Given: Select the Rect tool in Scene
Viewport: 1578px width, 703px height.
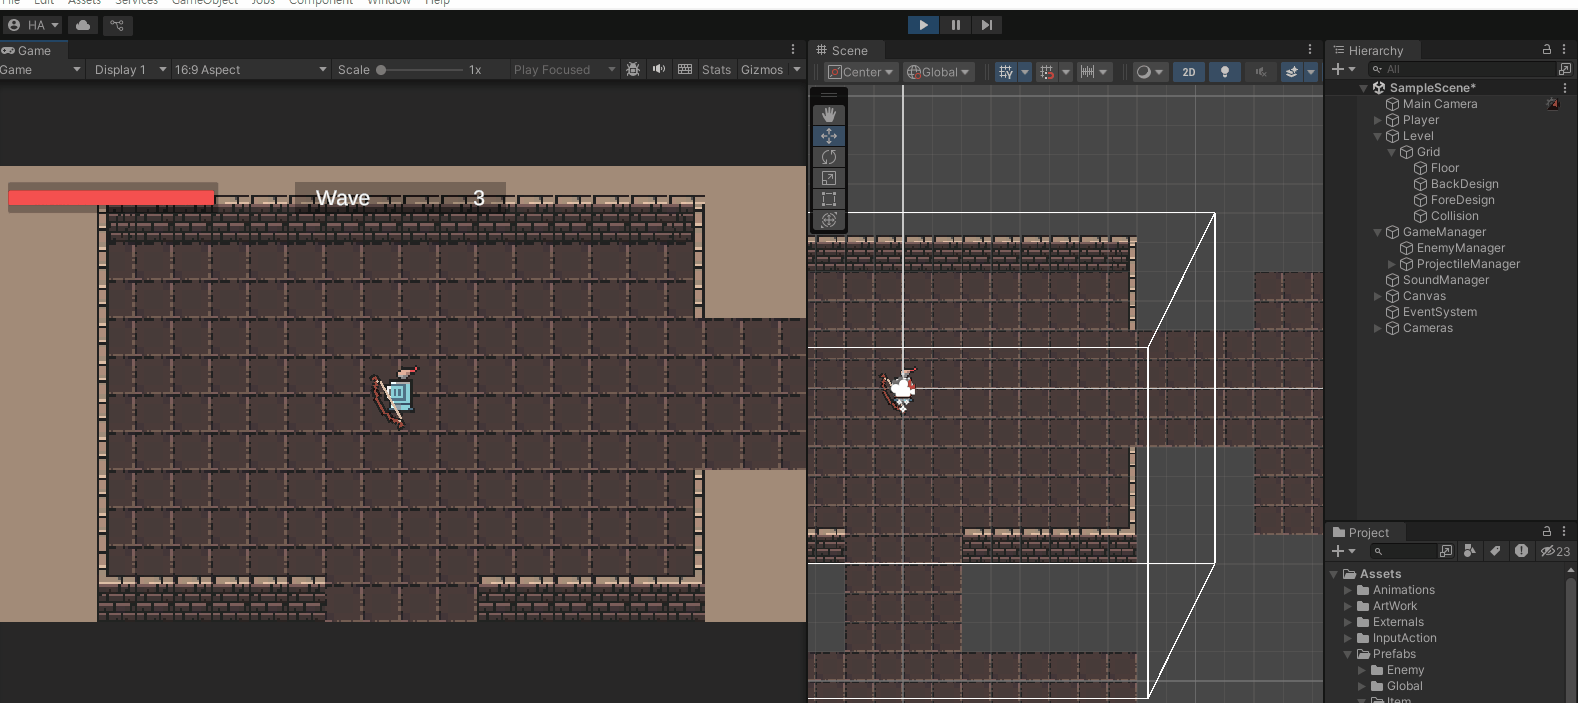Looking at the screenshot, I should point(828,199).
